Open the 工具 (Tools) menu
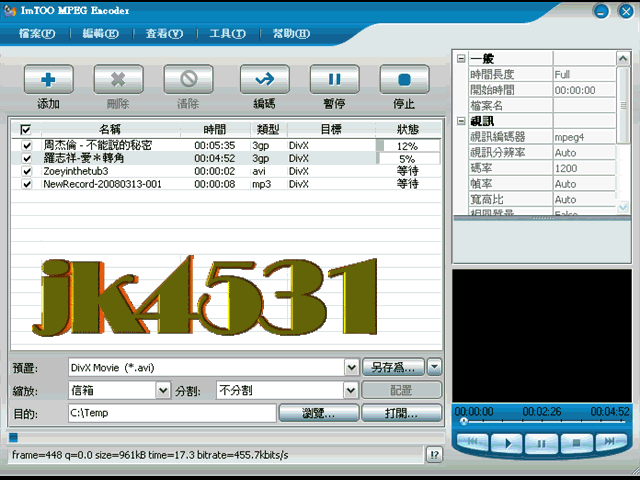This screenshot has width=640, height=480. click(x=227, y=34)
